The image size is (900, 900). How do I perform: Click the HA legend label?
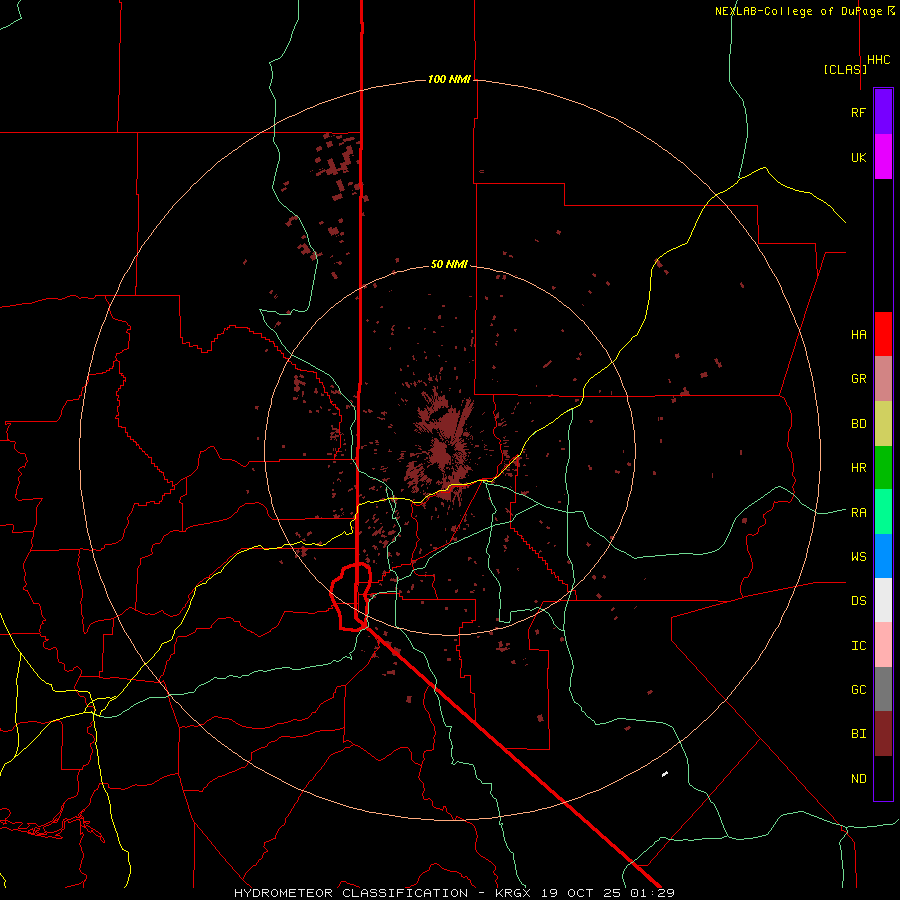[x=859, y=335]
